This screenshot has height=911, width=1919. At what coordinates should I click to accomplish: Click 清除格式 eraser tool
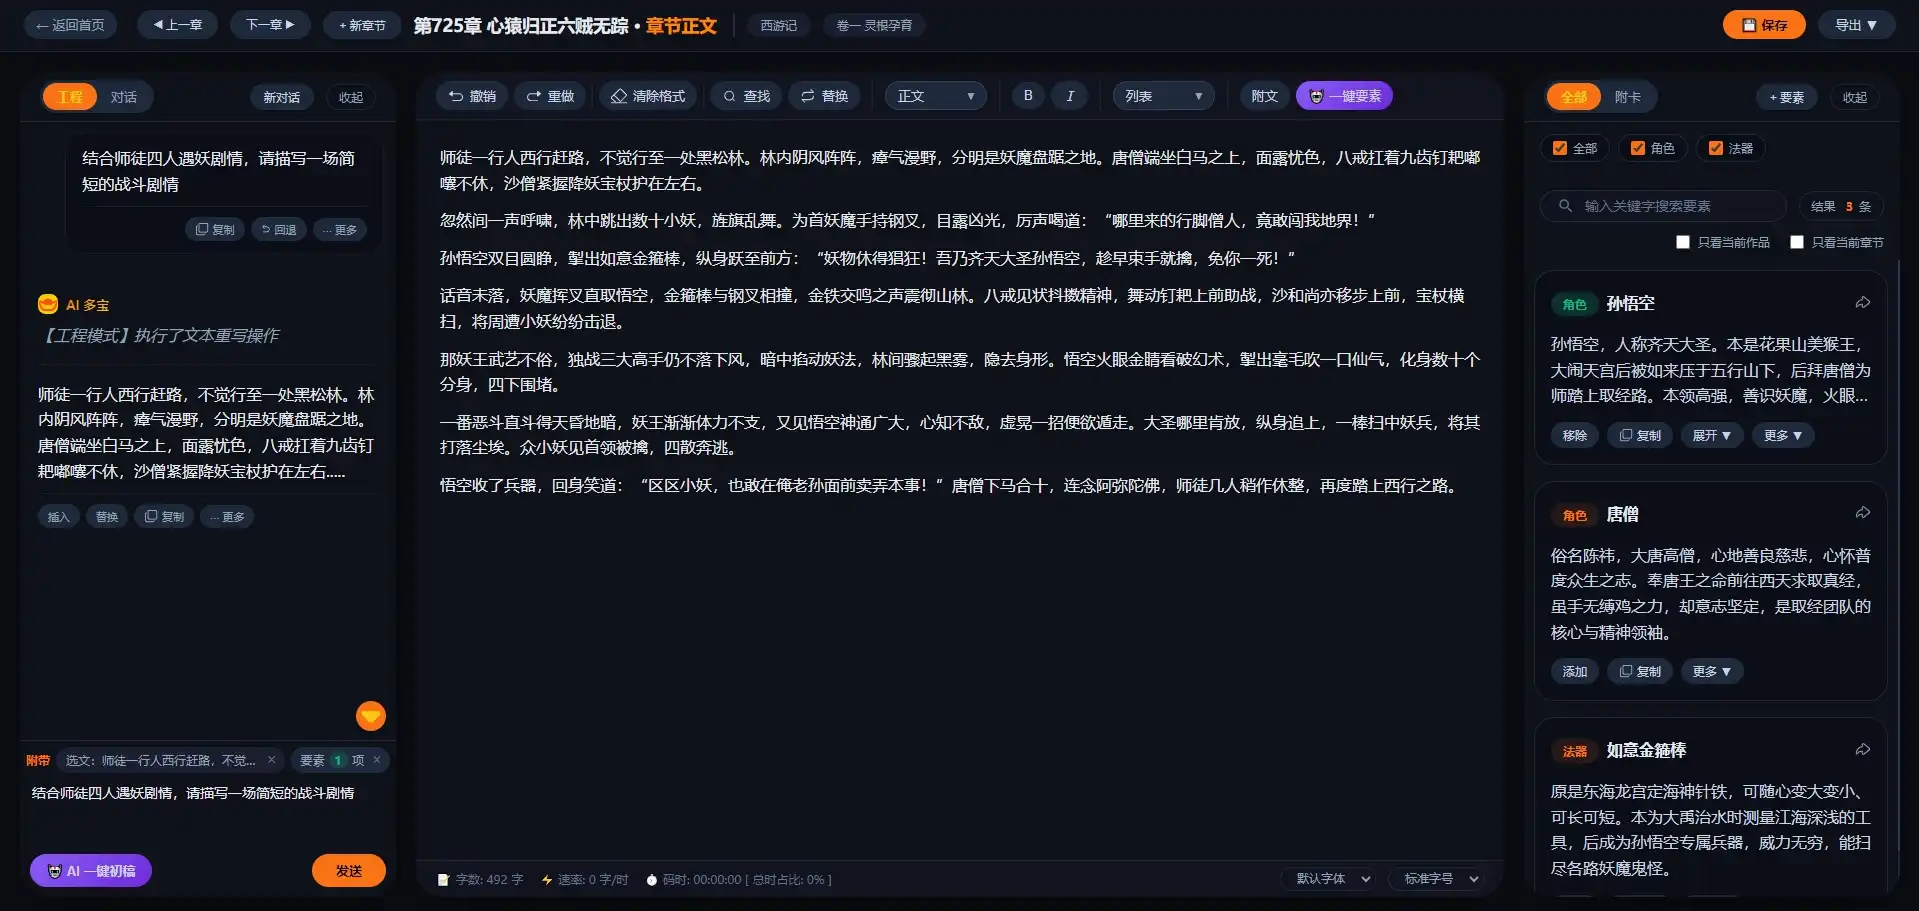648,96
